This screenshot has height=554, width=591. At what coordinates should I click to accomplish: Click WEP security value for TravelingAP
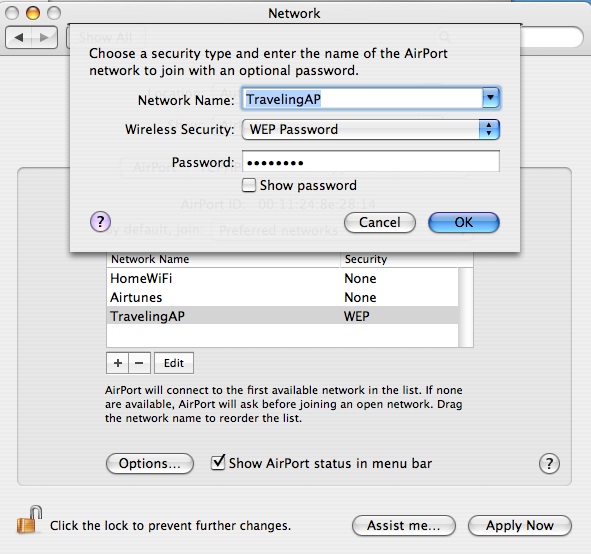click(357, 316)
